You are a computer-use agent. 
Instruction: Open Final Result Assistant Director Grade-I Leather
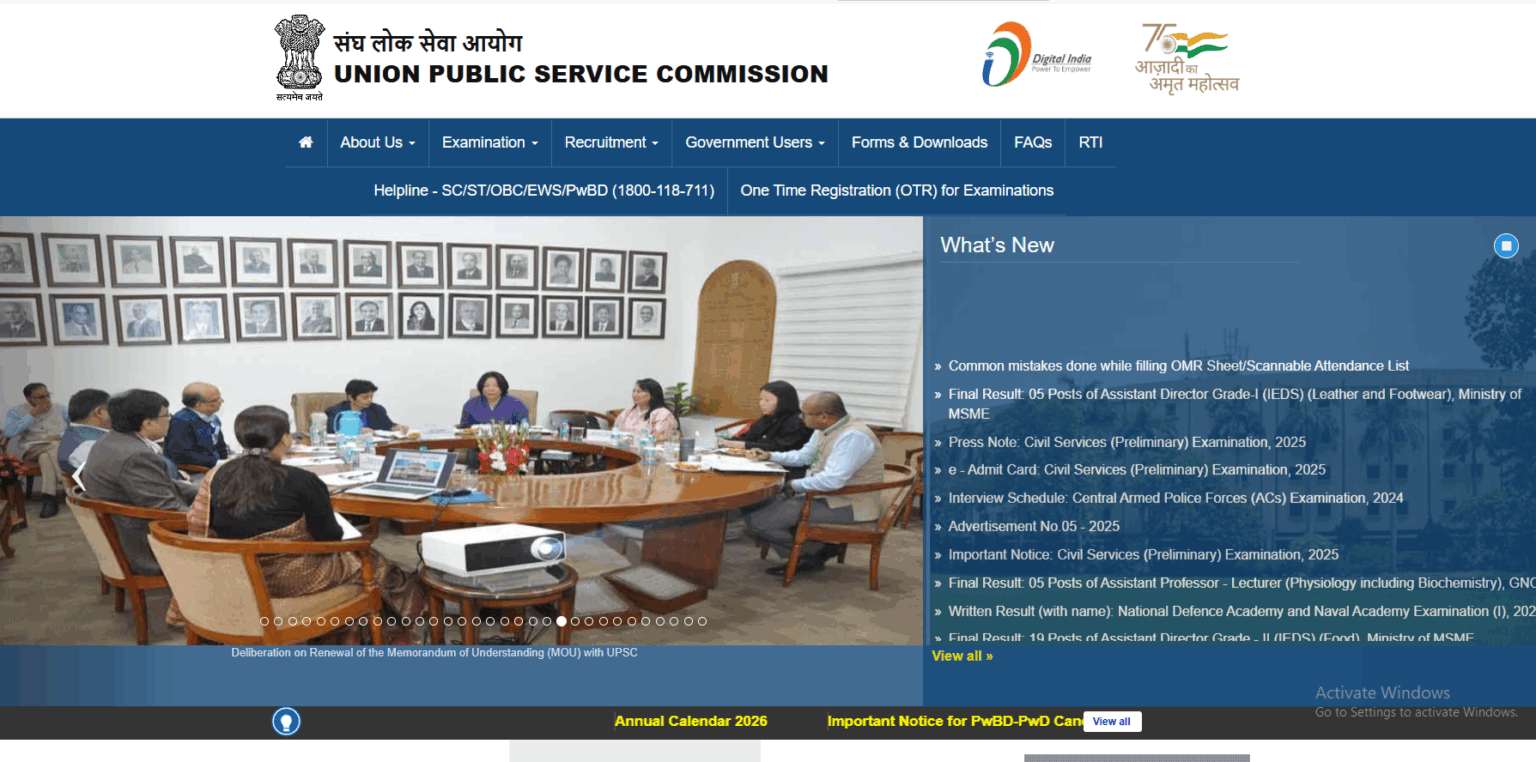(x=1235, y=404)
